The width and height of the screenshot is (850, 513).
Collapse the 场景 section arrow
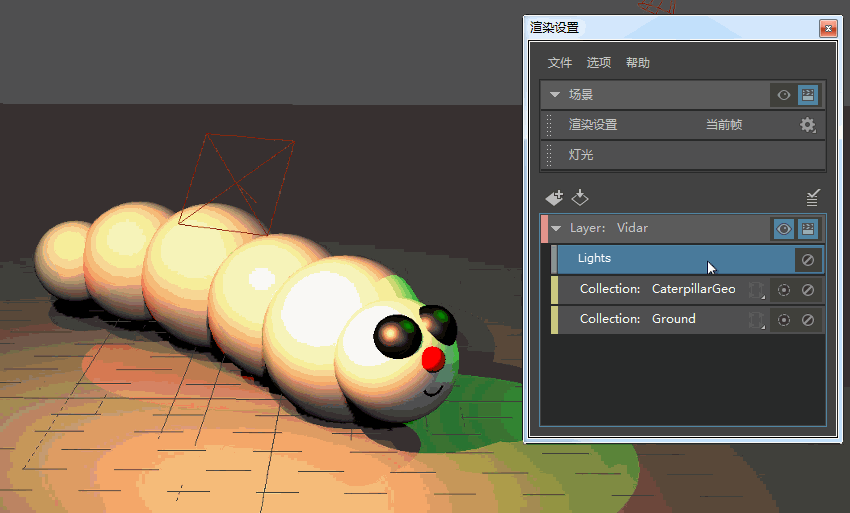pyautogui.click(x=555, y=95)
